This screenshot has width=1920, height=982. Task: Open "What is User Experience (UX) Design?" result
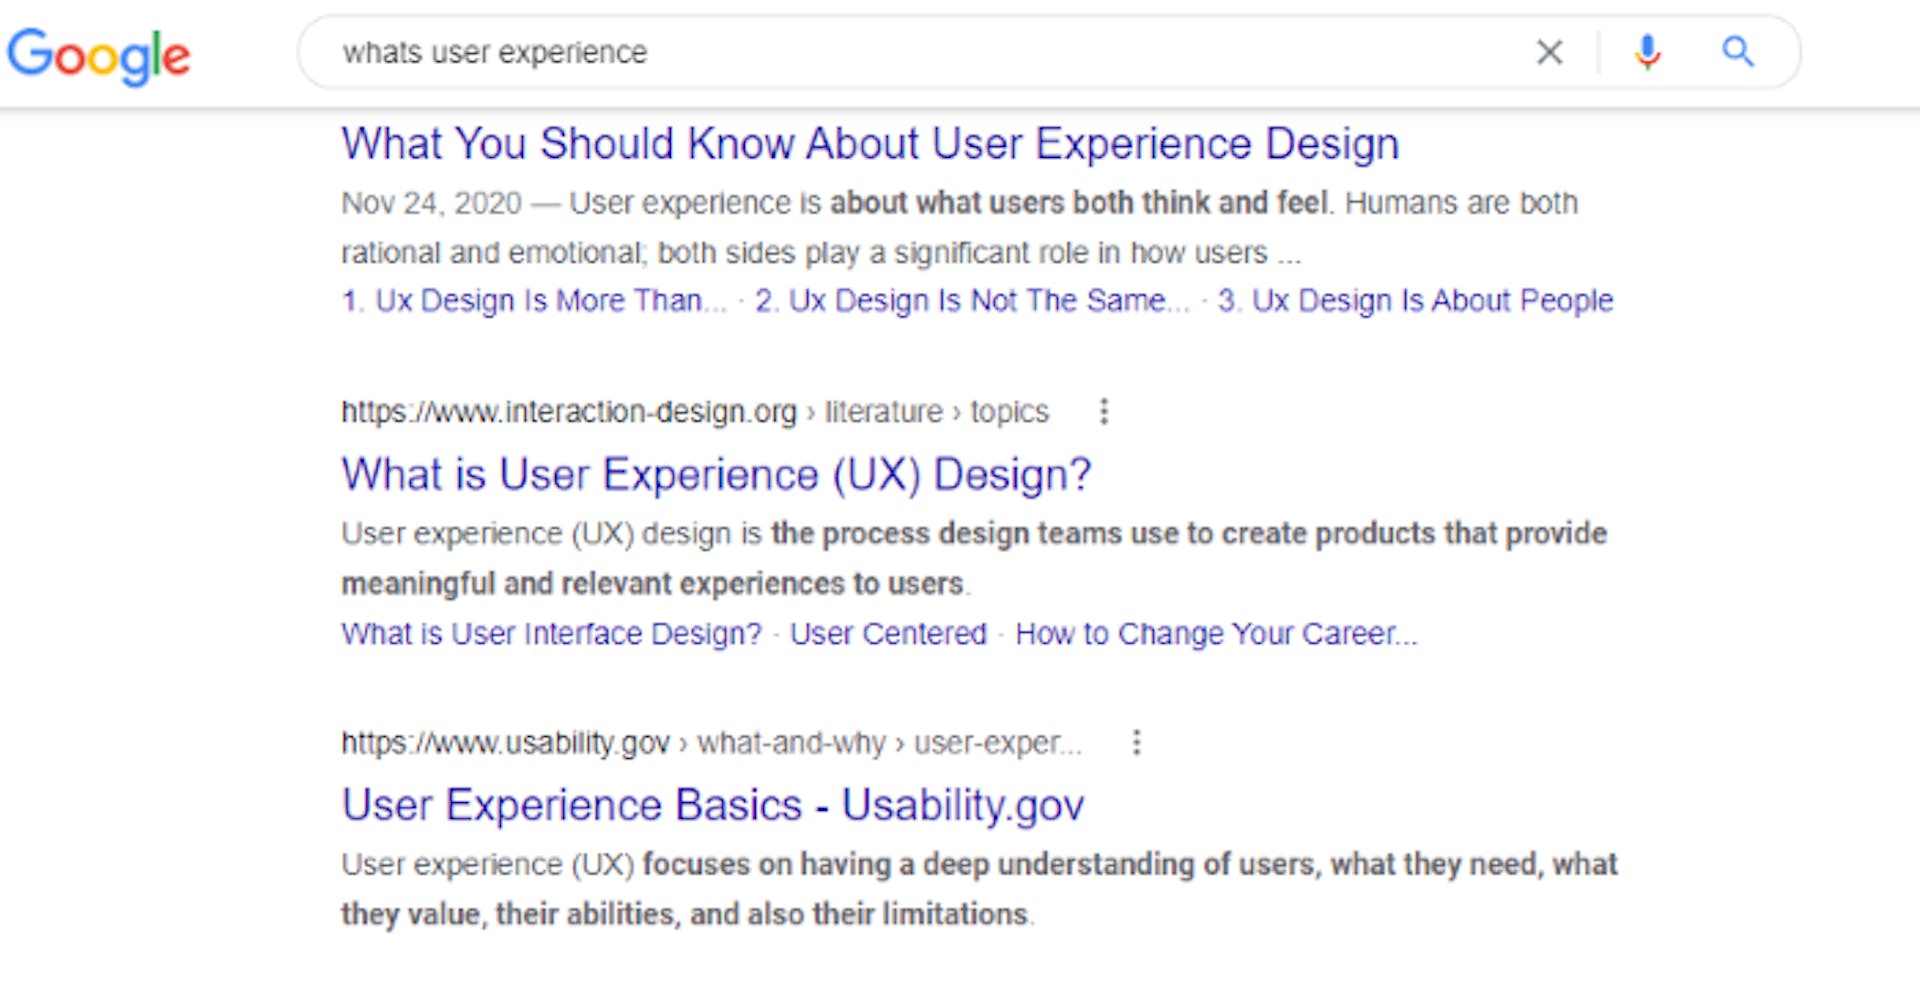pos(716,474)
